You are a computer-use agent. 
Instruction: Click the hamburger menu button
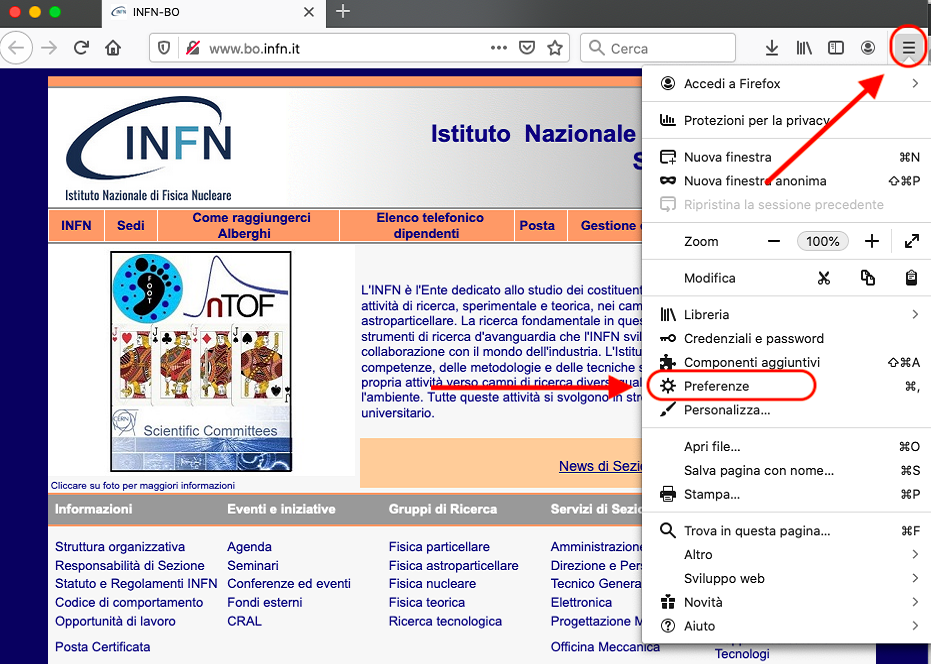pos(908,48)
